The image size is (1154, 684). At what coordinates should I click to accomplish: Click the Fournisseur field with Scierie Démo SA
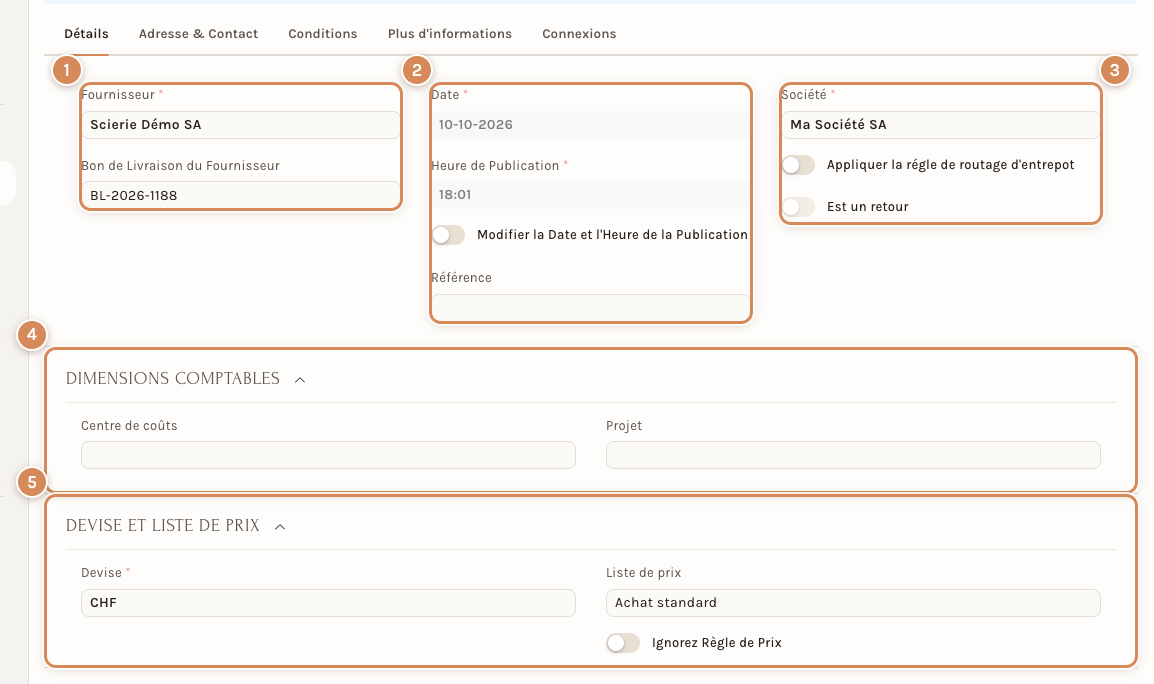point(241,124)
